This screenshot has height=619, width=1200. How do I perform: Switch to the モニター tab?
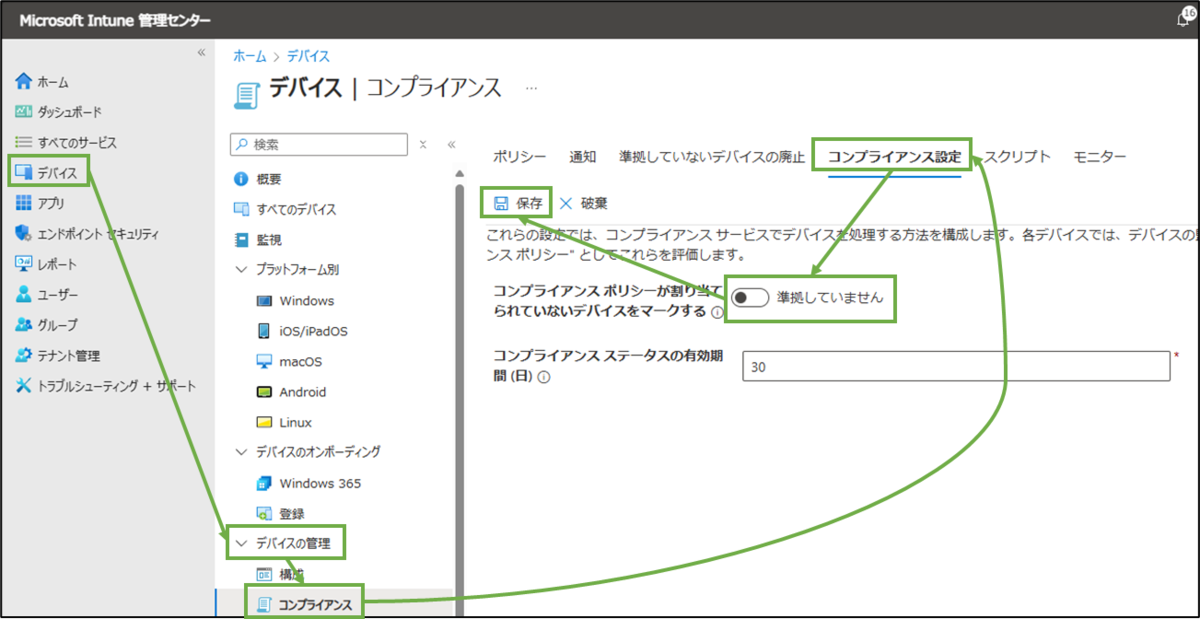pos(1100,157)
